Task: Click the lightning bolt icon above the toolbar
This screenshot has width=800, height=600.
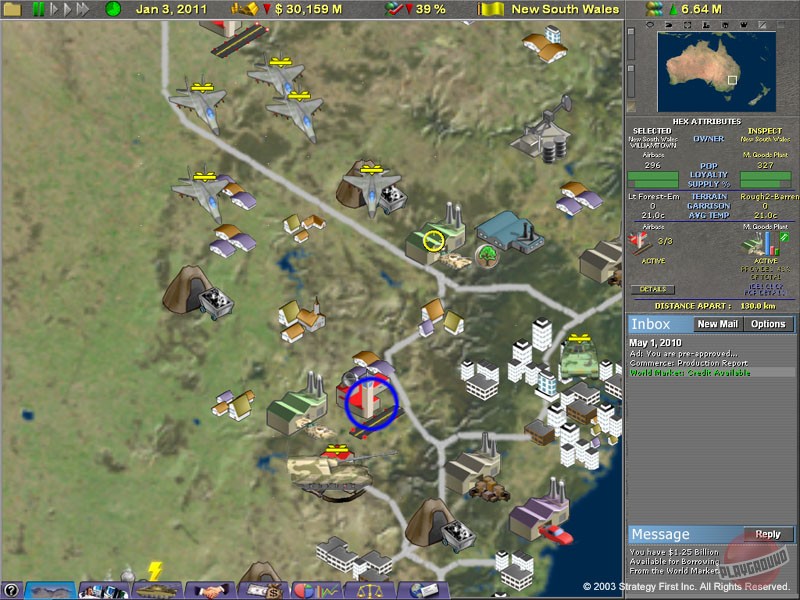Action: point(155,567)
